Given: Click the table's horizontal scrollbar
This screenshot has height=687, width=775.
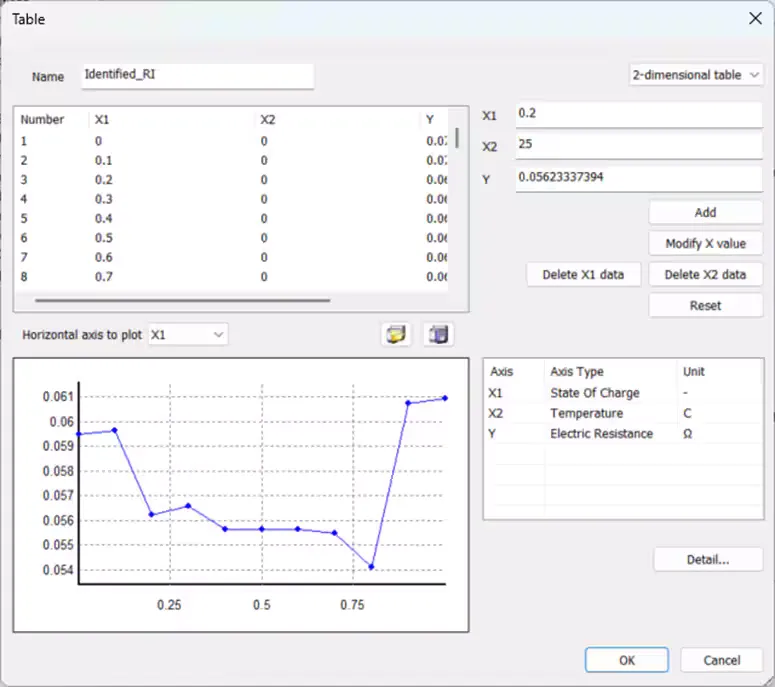Looking at the screenshot, I should coord(182,299).
